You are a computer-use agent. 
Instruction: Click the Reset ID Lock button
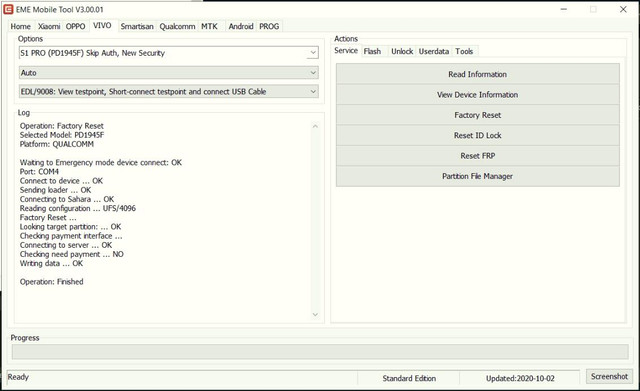coord(478,136)
